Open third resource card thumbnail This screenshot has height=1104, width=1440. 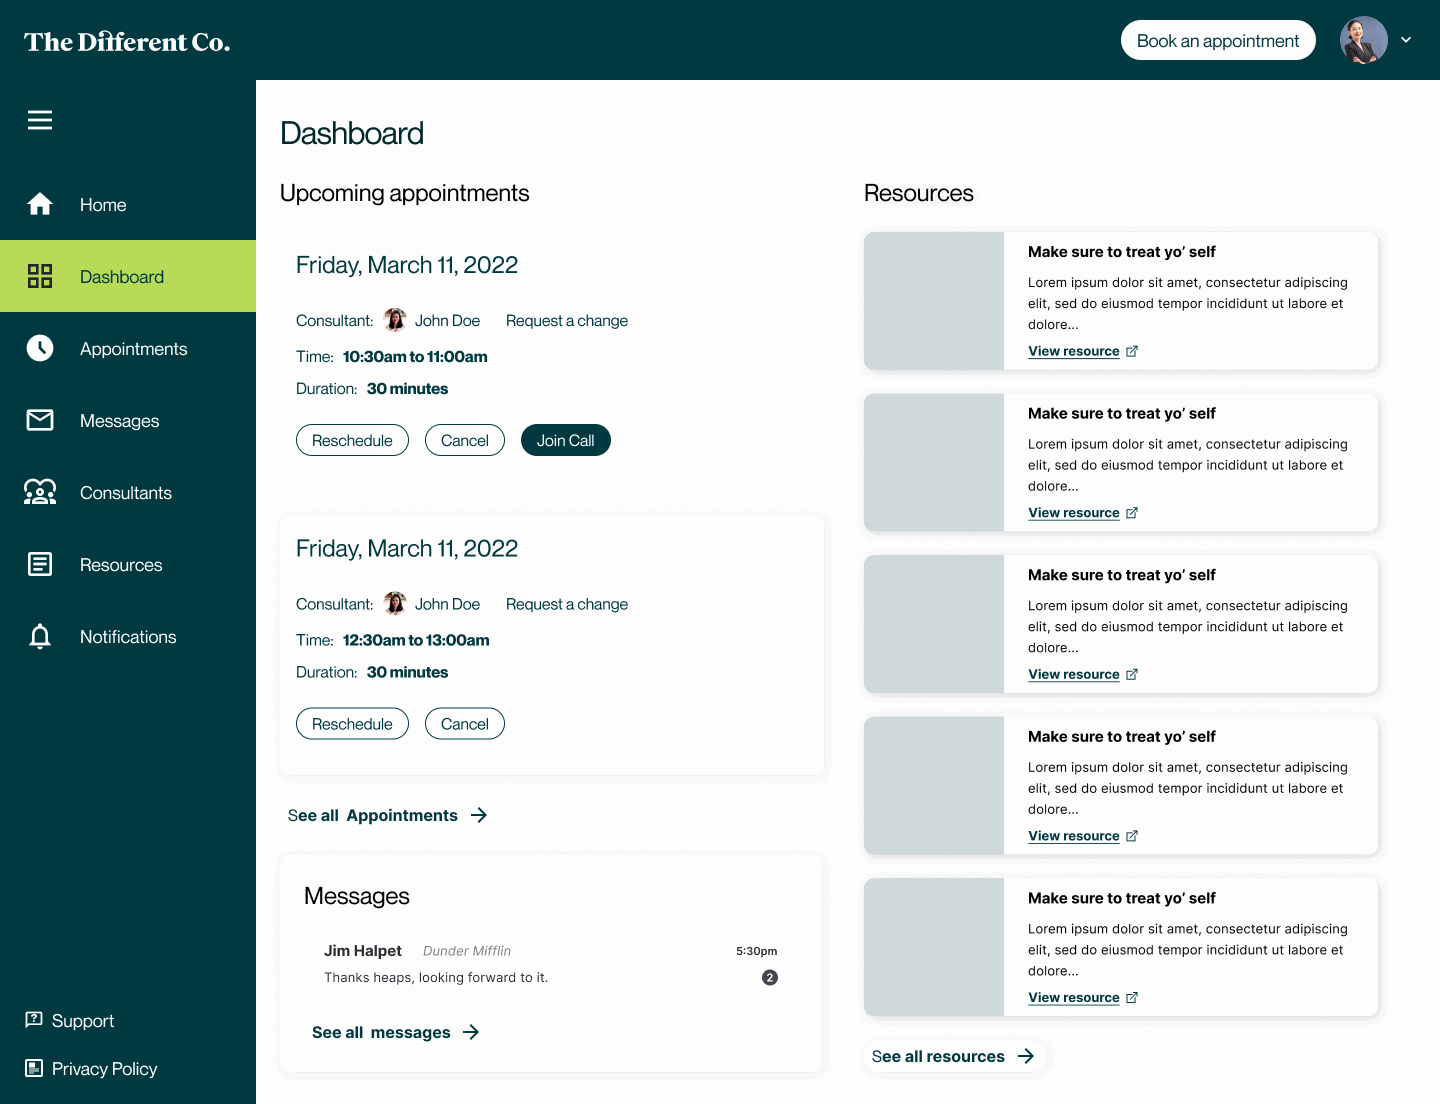pos(934,624)
